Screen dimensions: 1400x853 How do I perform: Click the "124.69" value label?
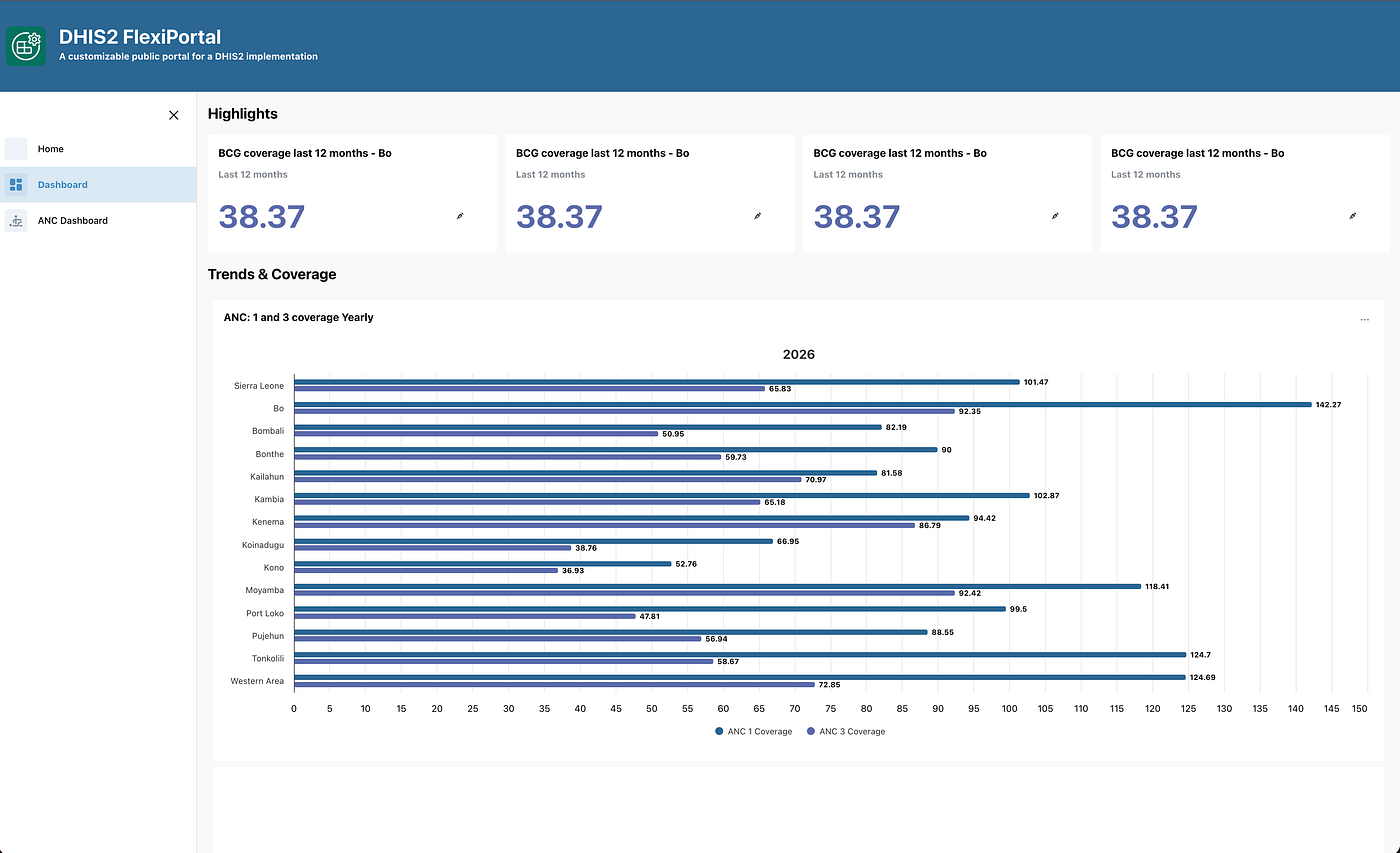(1202, 678)
